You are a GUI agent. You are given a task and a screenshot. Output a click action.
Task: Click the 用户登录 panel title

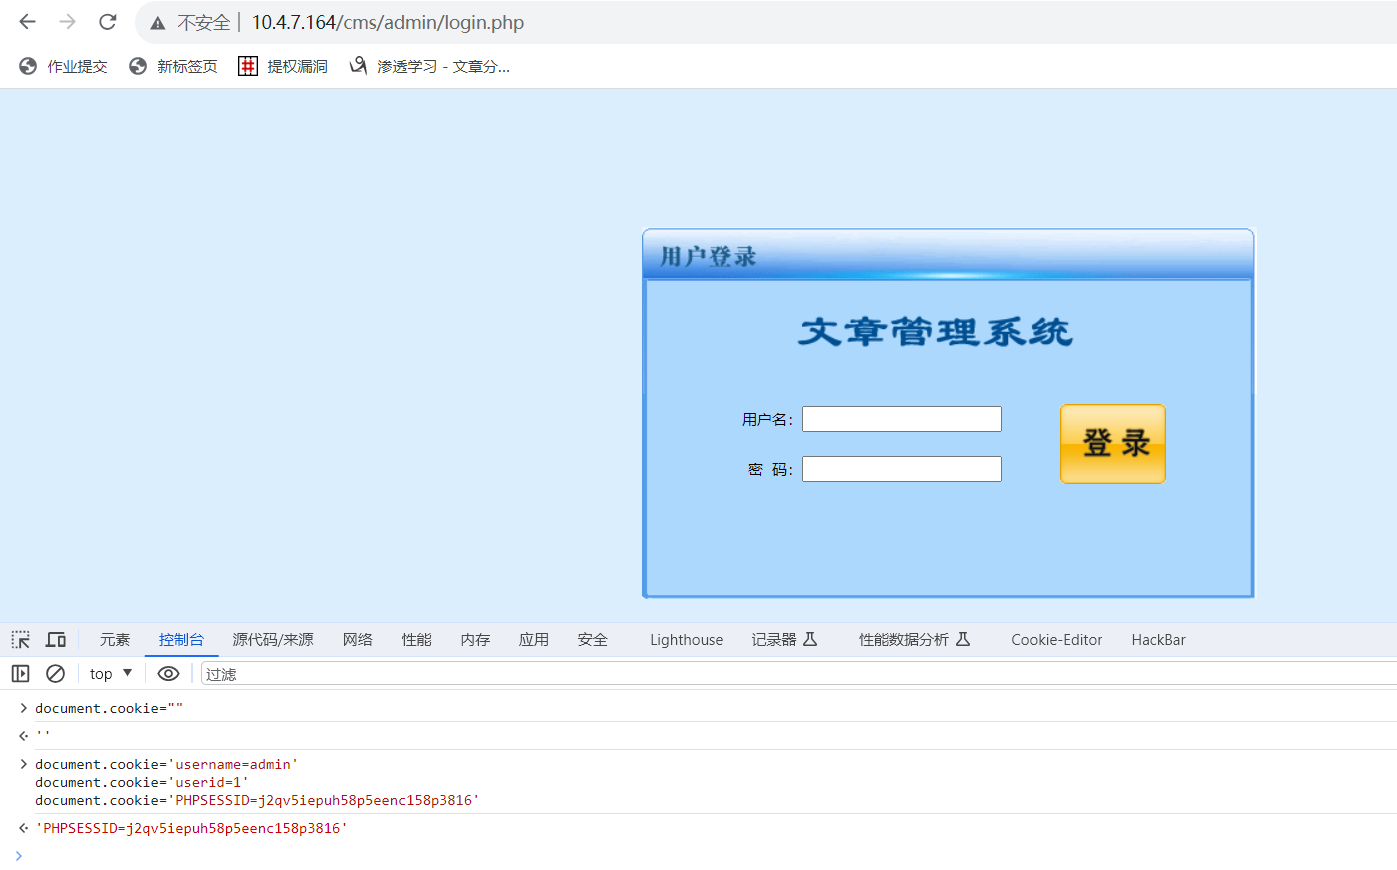(x=708, y=257)
